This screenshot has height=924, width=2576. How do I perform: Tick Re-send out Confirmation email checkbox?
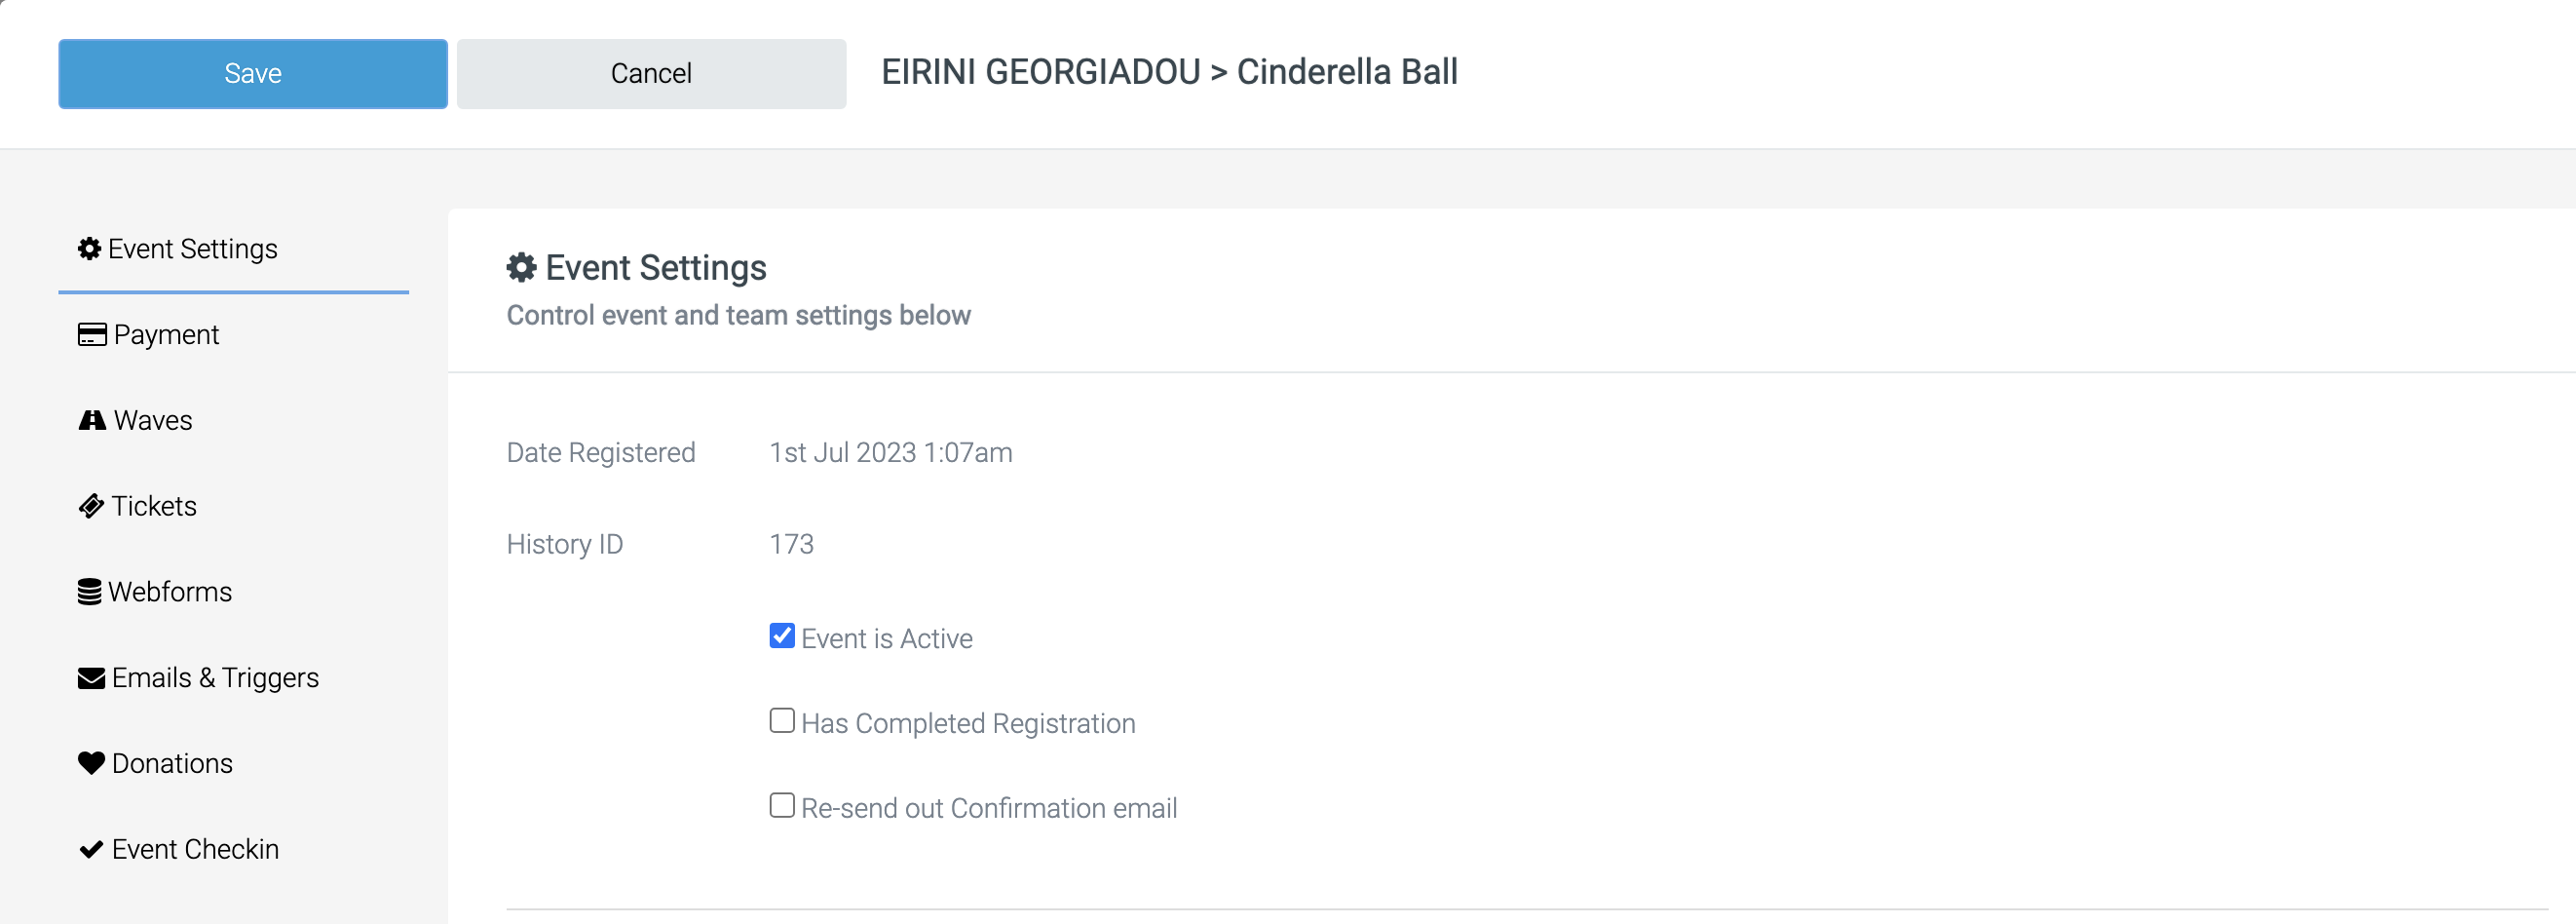[x=782, y=806]
